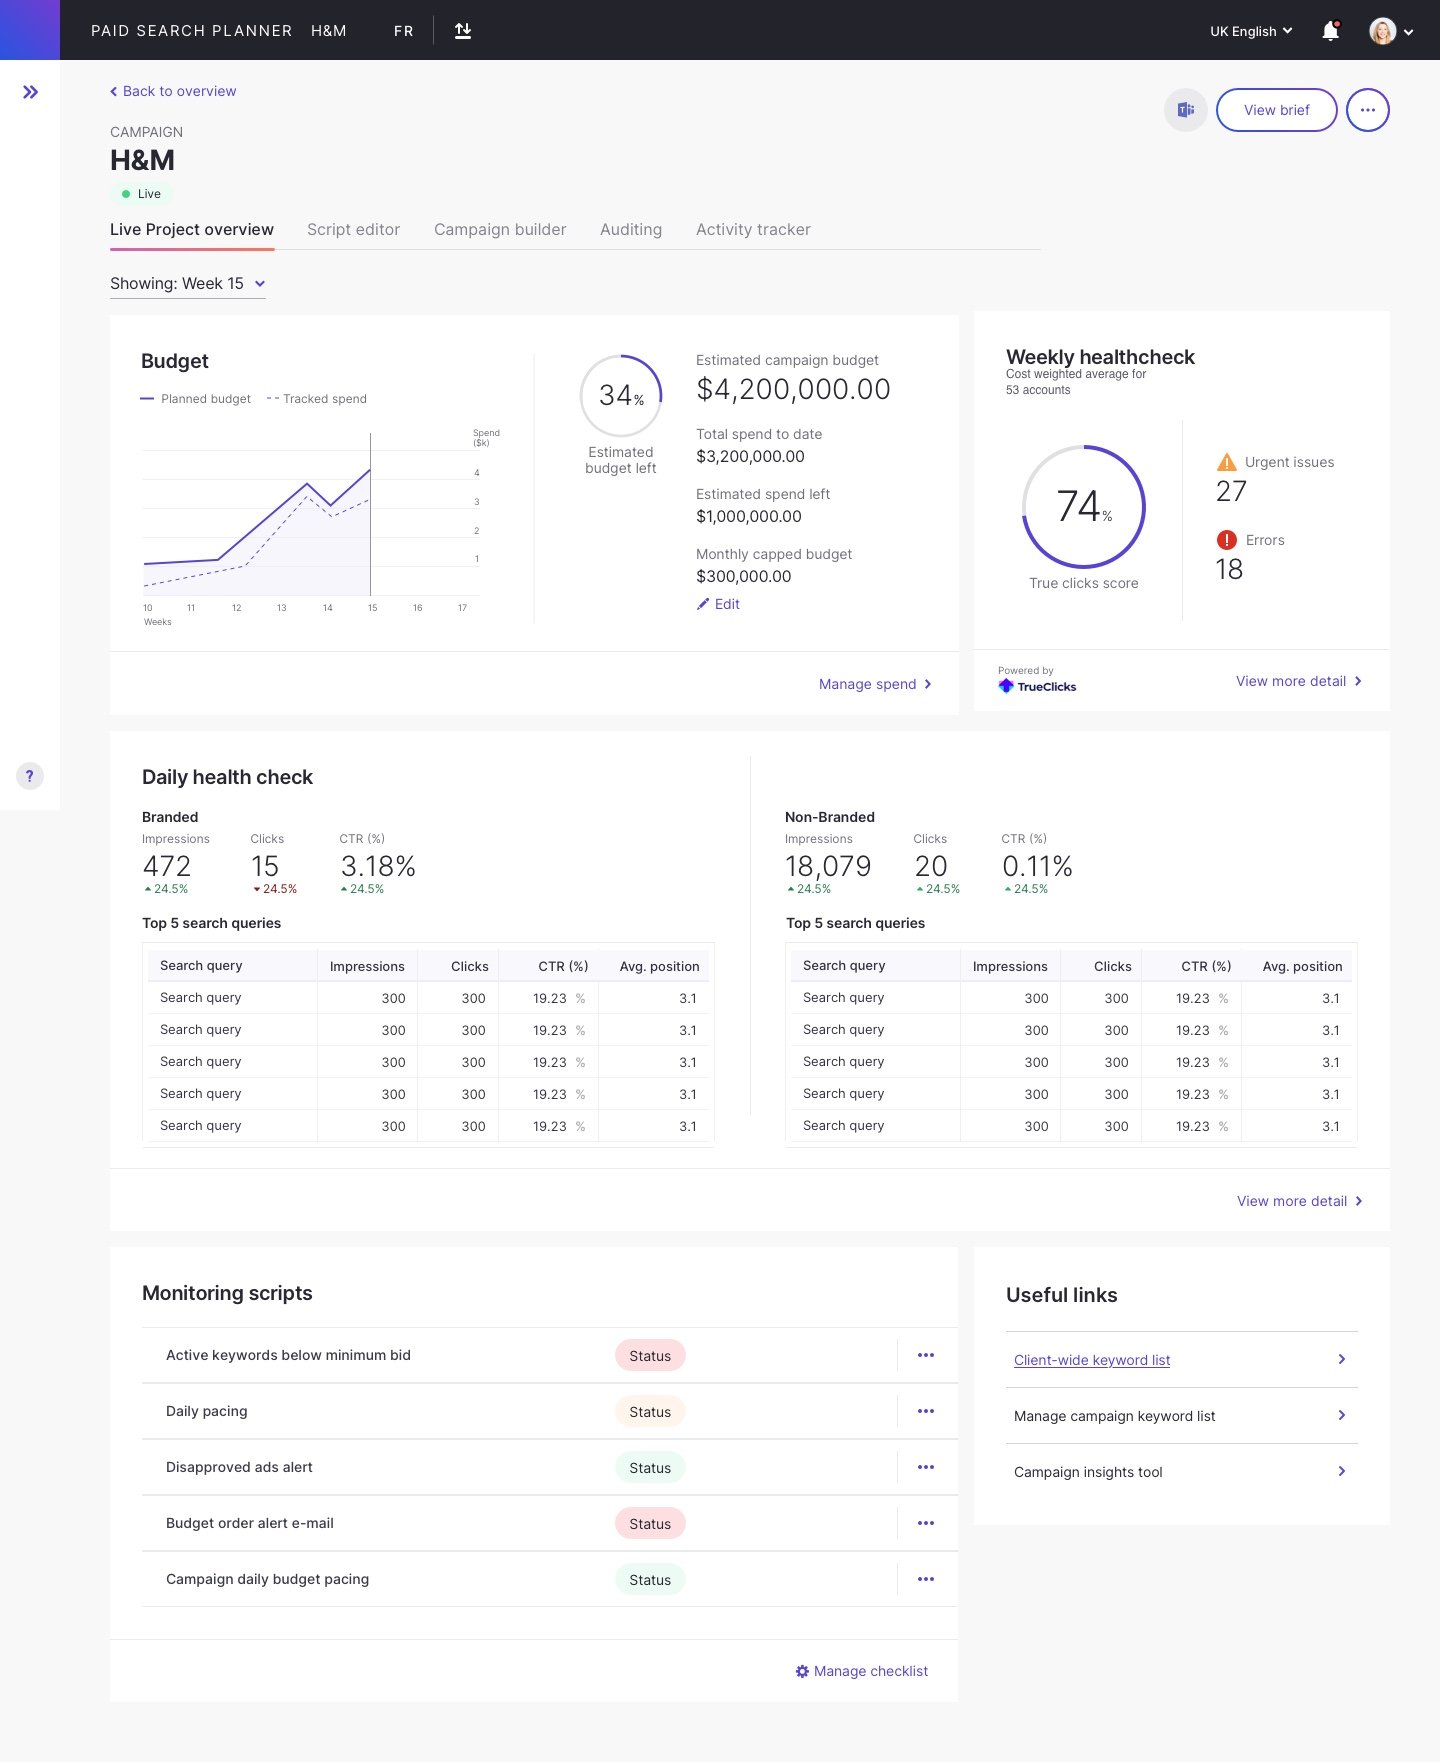Select the FR market in top bar
The height and width of the screenshot is (1762, 1440).
point(404,31)
